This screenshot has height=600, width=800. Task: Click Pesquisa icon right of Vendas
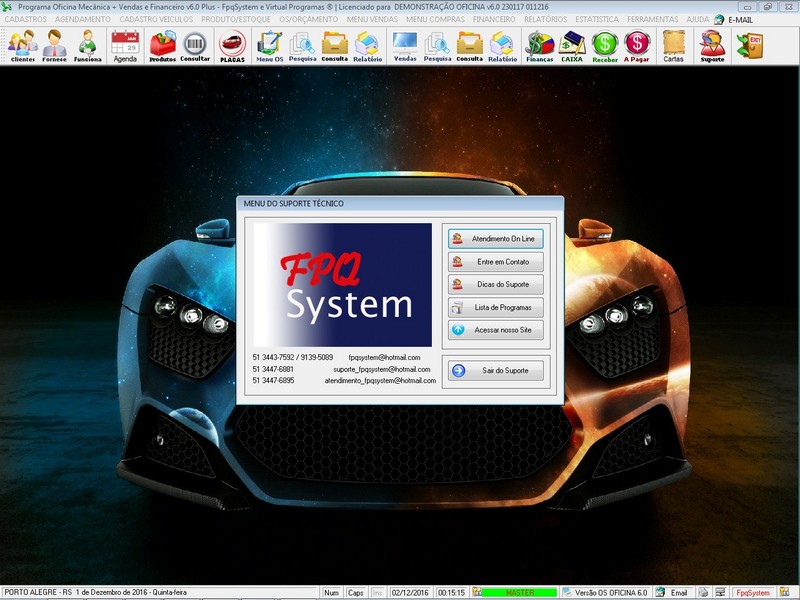(x=437, y=46)
